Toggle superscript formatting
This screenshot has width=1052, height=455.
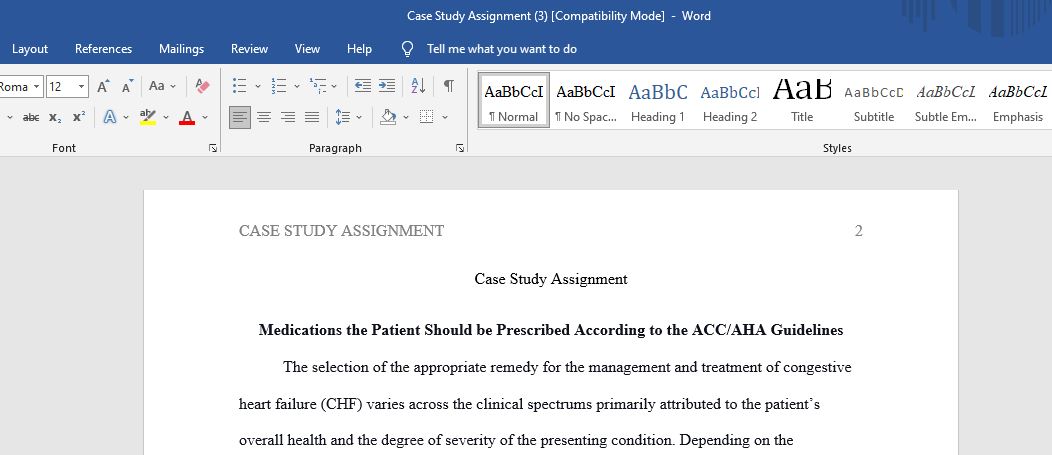click(x=78, y=117)
